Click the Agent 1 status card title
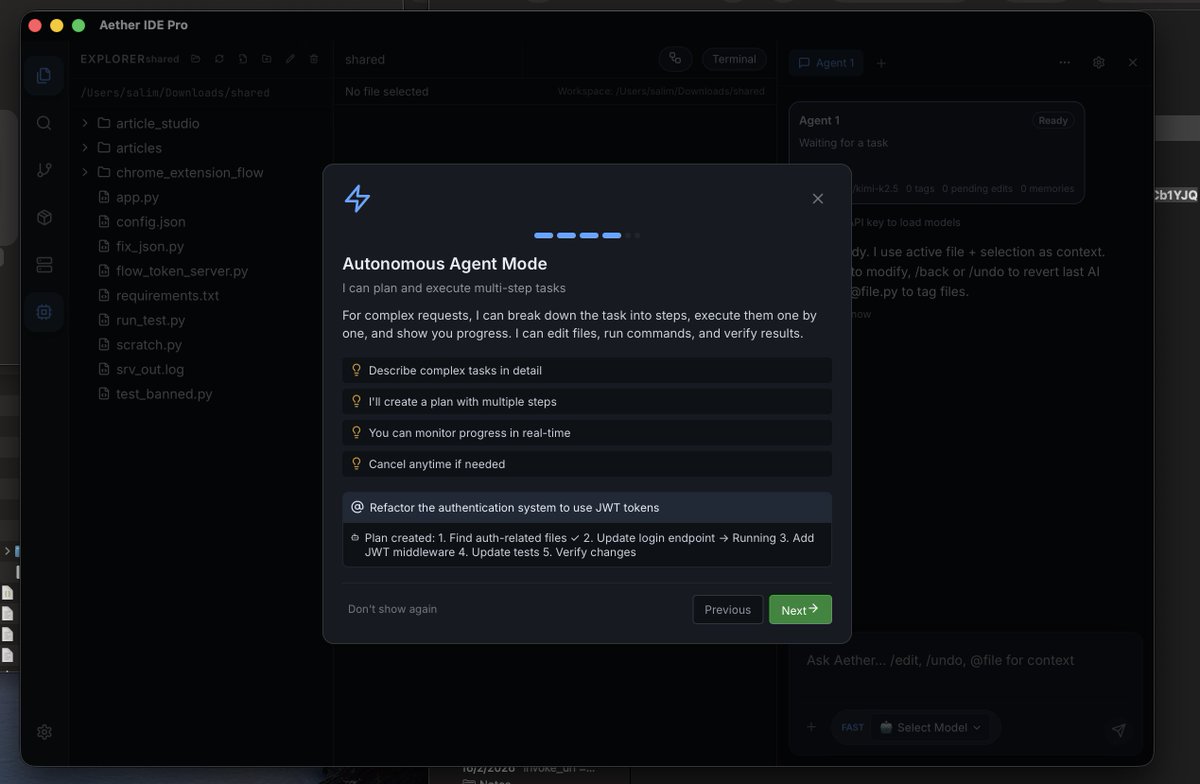Screen dimensions: 1200x784 point(819,120)
